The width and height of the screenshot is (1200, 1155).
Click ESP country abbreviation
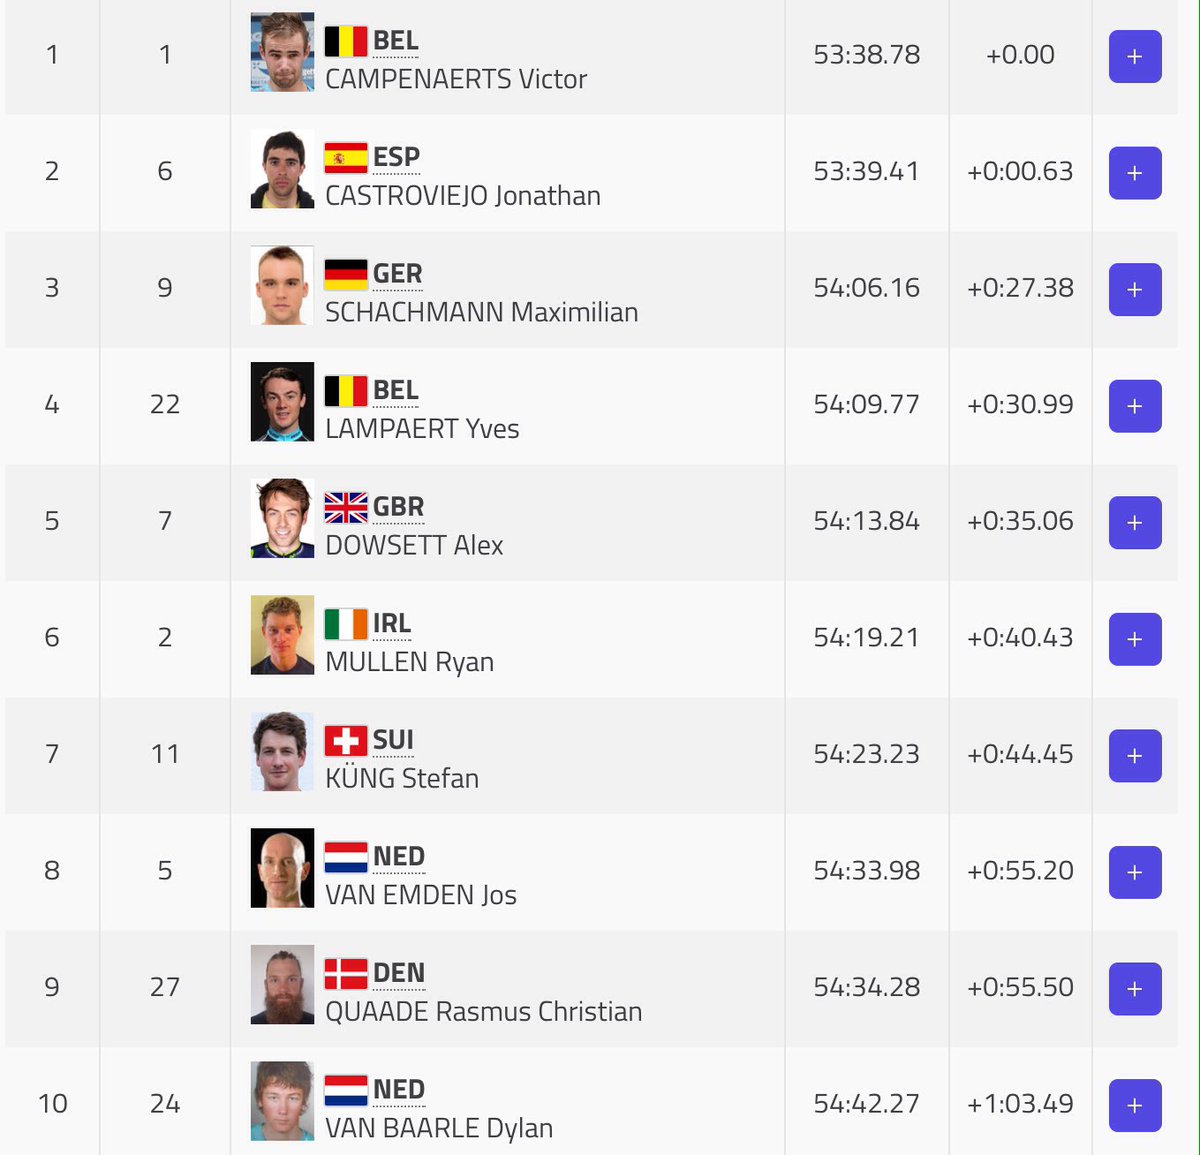pos(396,157)
